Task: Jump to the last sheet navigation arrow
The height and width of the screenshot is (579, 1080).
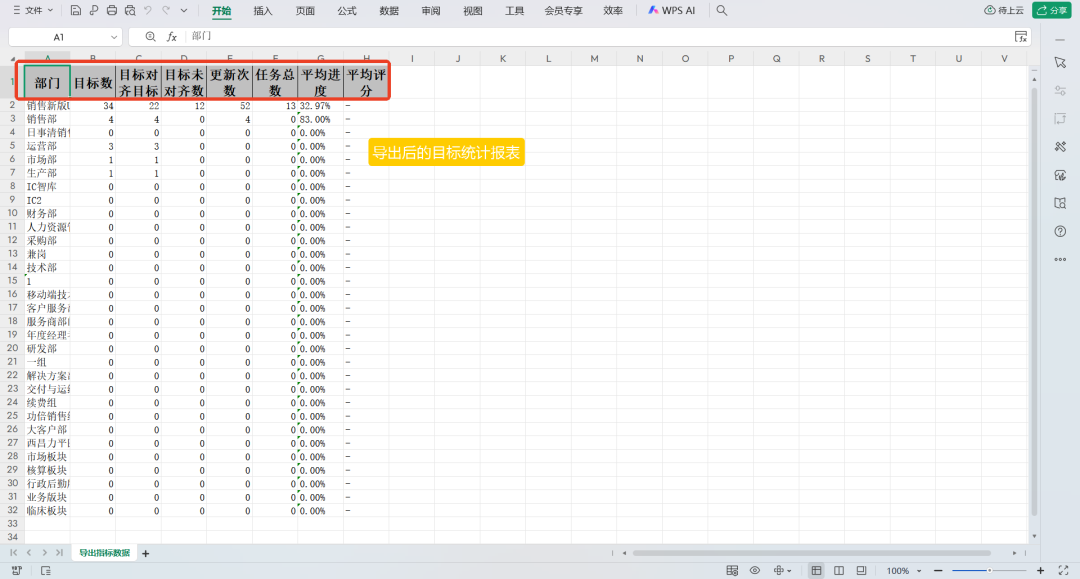Action: pyautogui.click(x=59, y=553)
